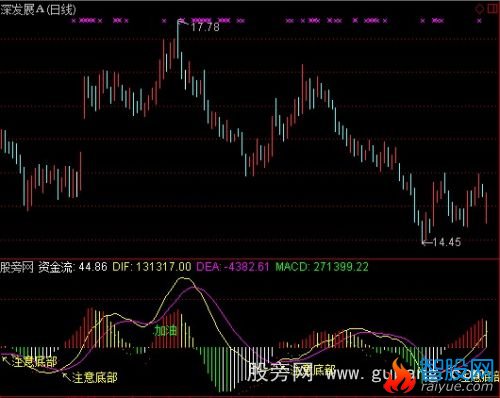Click the MACD: 271399.22 indicator value
The image size is (500, 398).
pyautogui.click(x=322, y=267)
